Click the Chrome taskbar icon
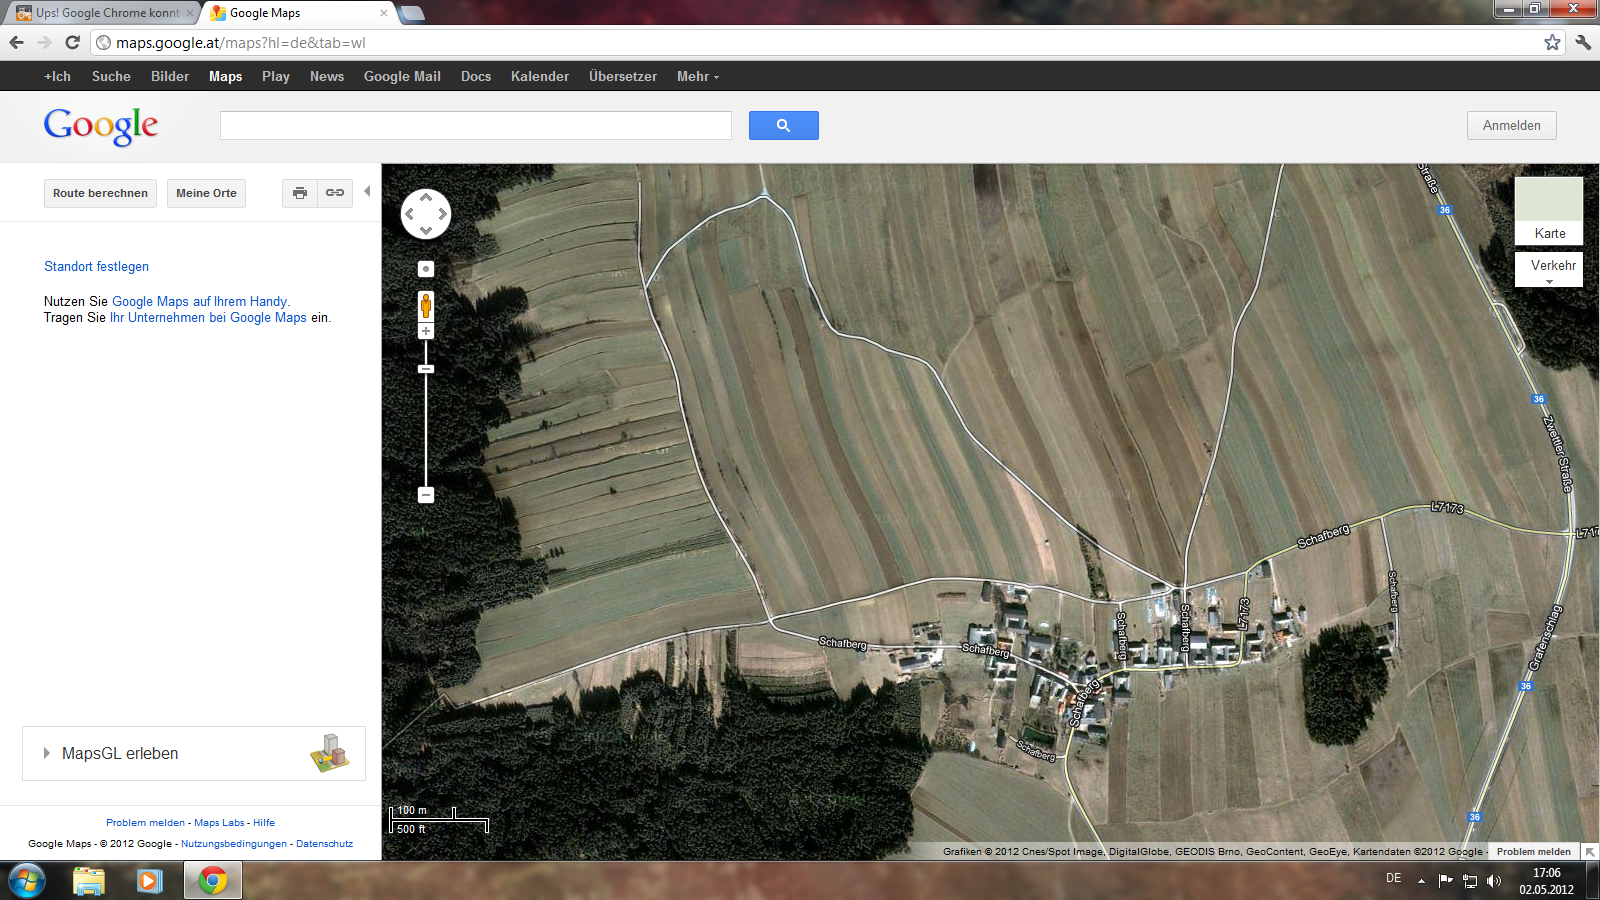The width and height of the screenshot is (1600, 900). pos(212,881)
